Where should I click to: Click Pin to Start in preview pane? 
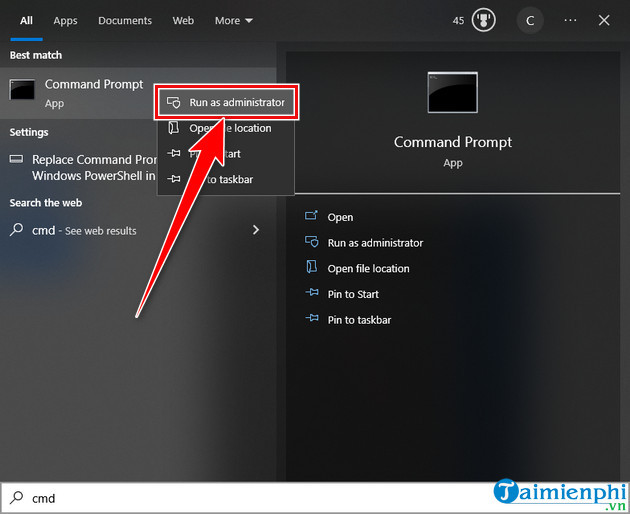click(x=353, y=294)
